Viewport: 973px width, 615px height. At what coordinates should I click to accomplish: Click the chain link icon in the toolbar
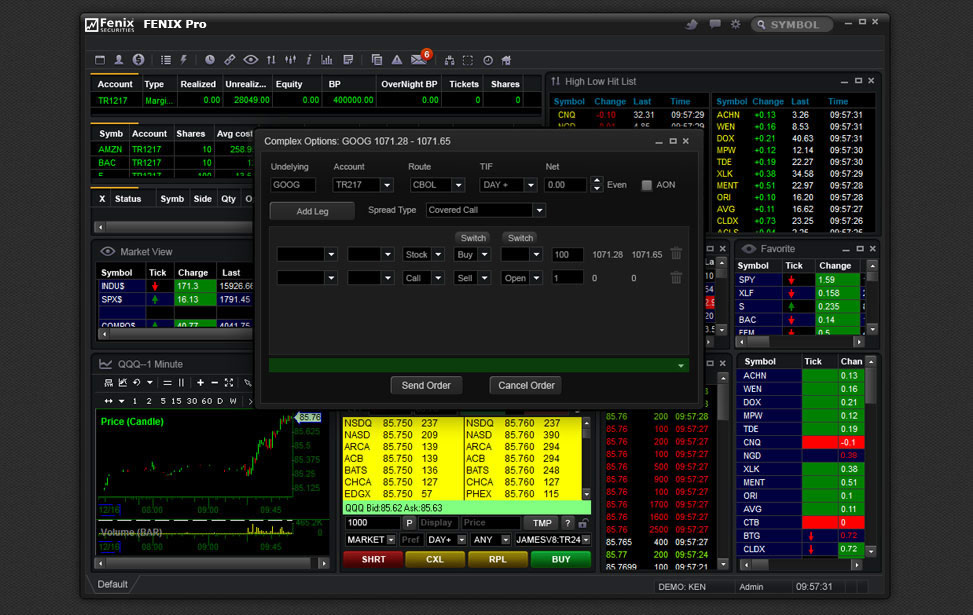(230, 60)
